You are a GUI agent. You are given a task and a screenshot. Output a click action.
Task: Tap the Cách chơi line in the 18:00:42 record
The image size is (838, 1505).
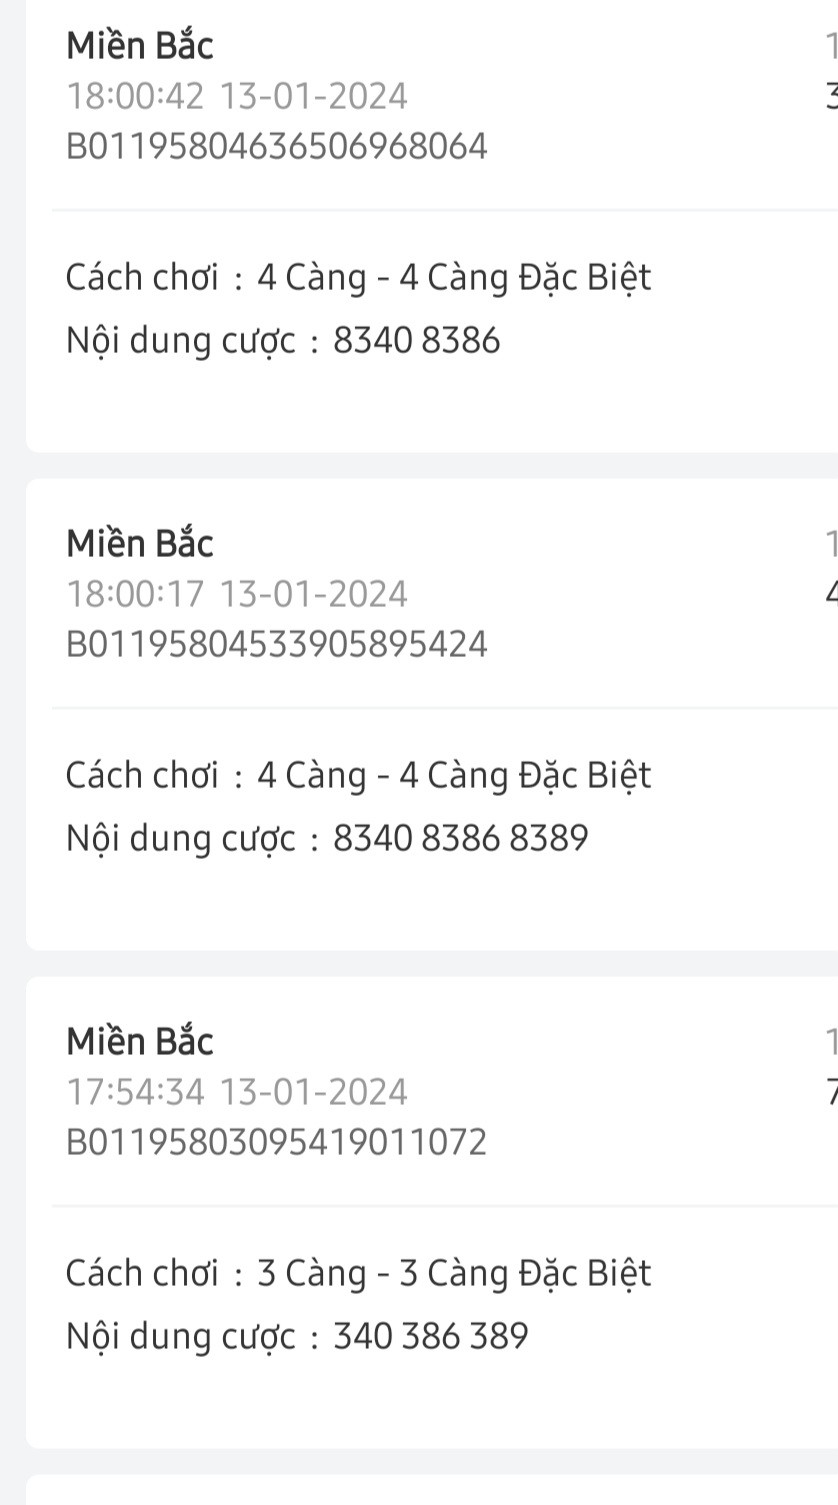point(358,276)
